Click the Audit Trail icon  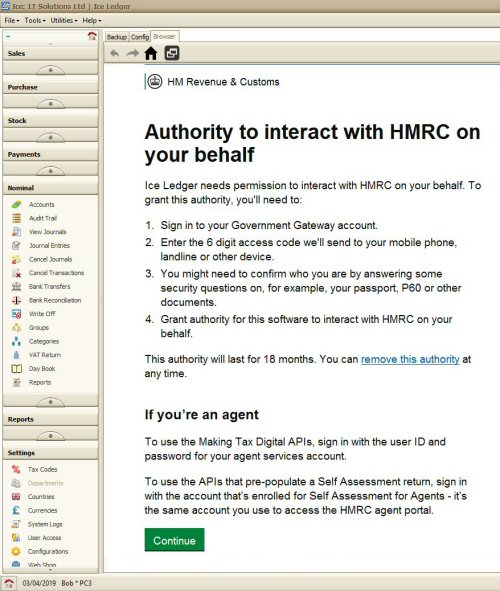[16, 218]
